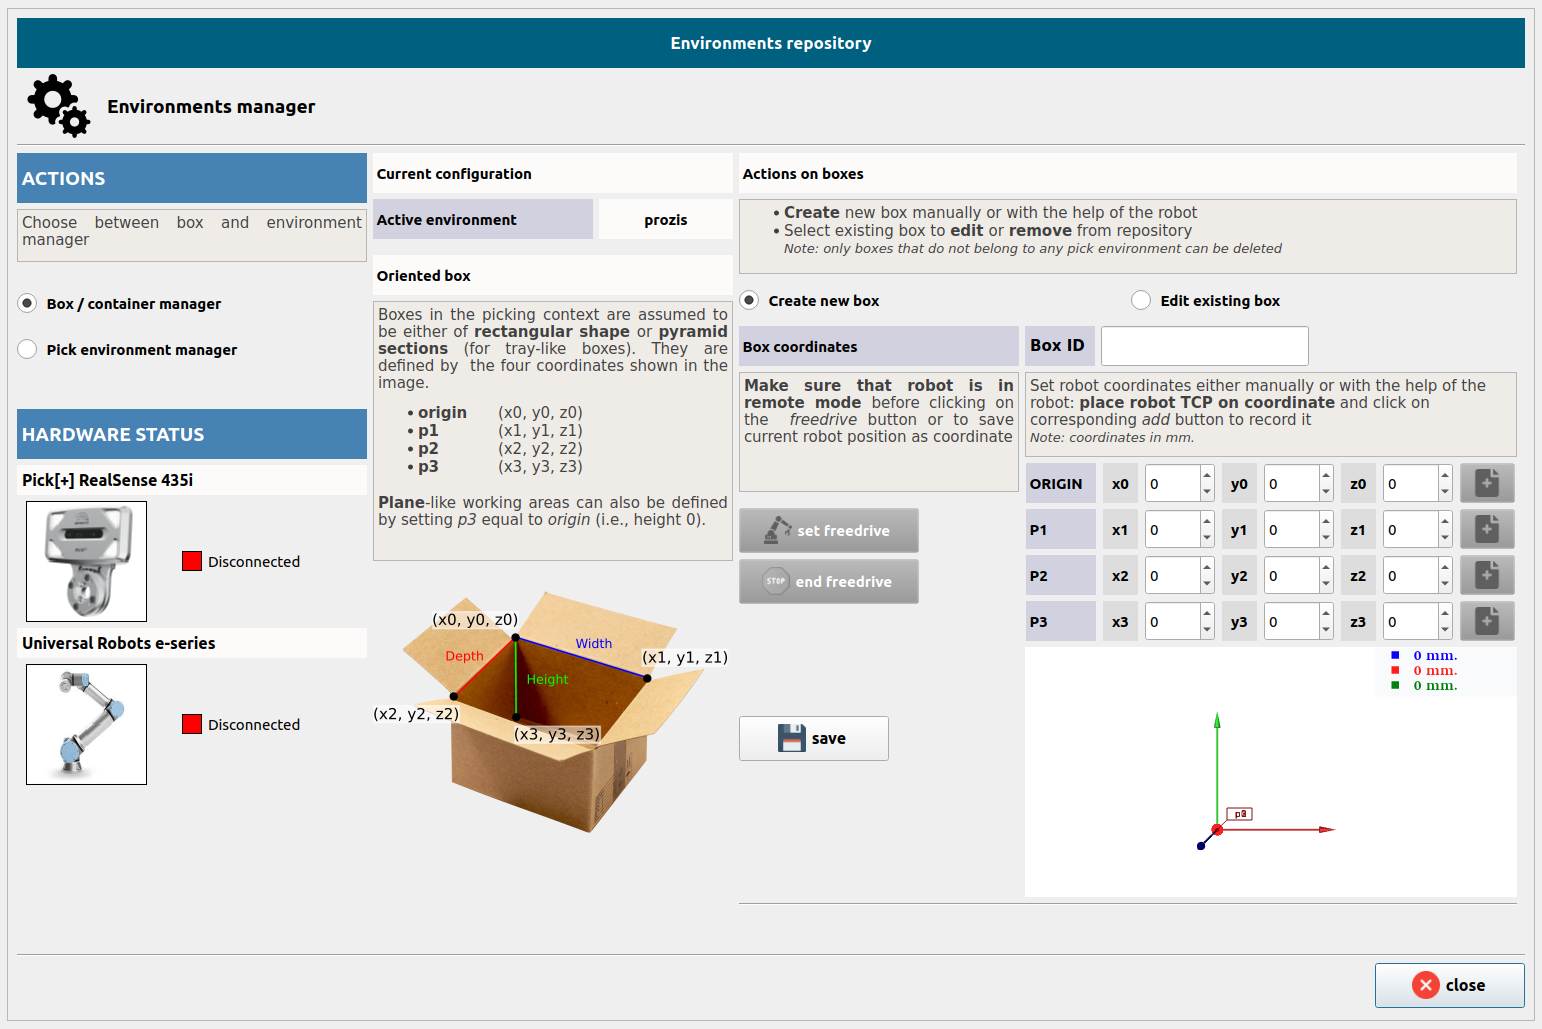Click the Universal Robots arm thumbnail
This screenshot has width=1542, height=1029.
[86, 724]
